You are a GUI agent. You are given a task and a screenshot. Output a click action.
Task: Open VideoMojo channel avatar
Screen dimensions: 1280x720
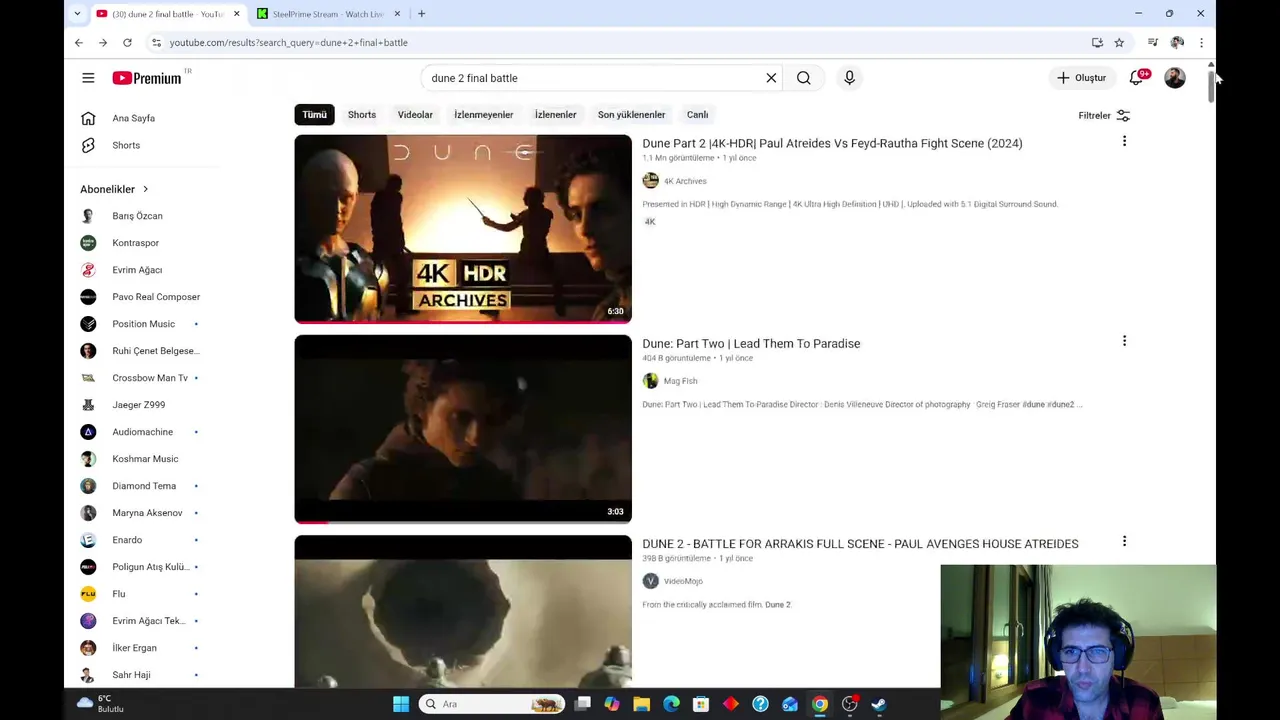[x=650, y=581]
